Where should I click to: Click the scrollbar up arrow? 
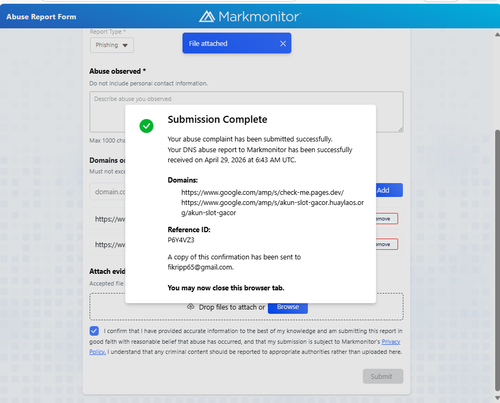point(497,34)
